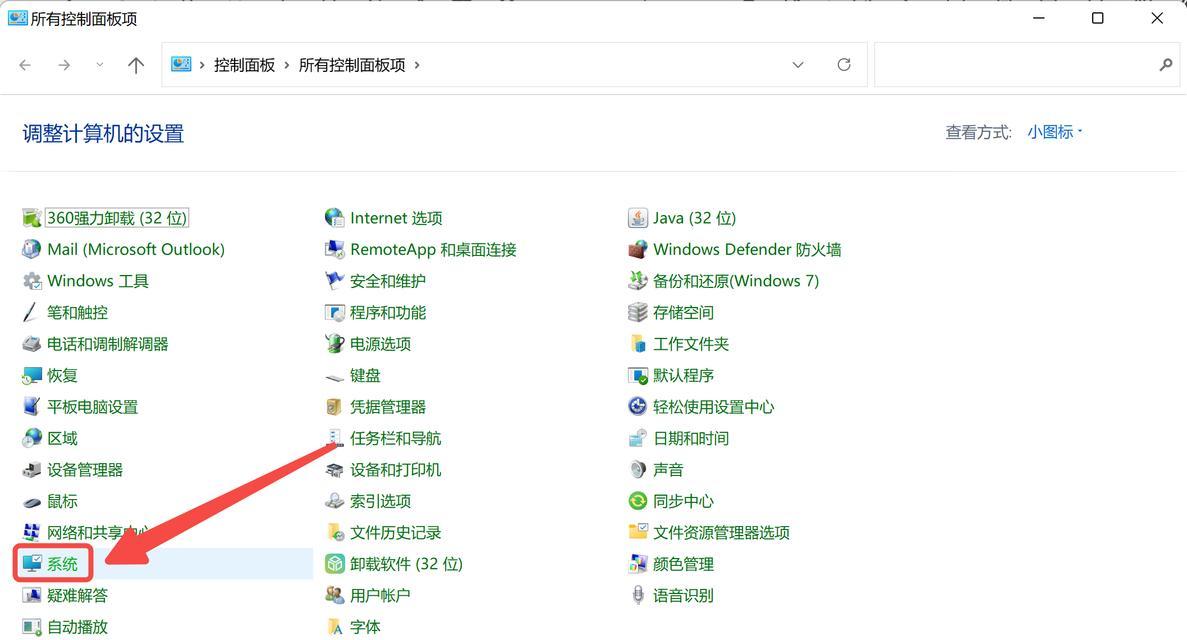Image resolution: width=1187 pixels, height=640 pixels.
Task: Click the 疑难解答 icon
Action: pos(31,595)
